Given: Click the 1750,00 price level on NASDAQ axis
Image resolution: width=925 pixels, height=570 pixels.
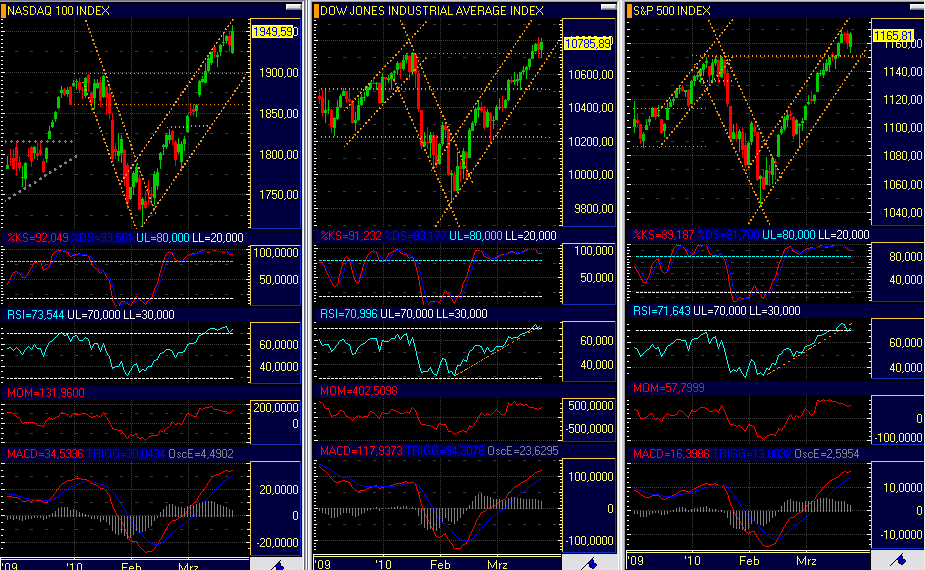Looking at the screenshot, I should click(278, 195).
